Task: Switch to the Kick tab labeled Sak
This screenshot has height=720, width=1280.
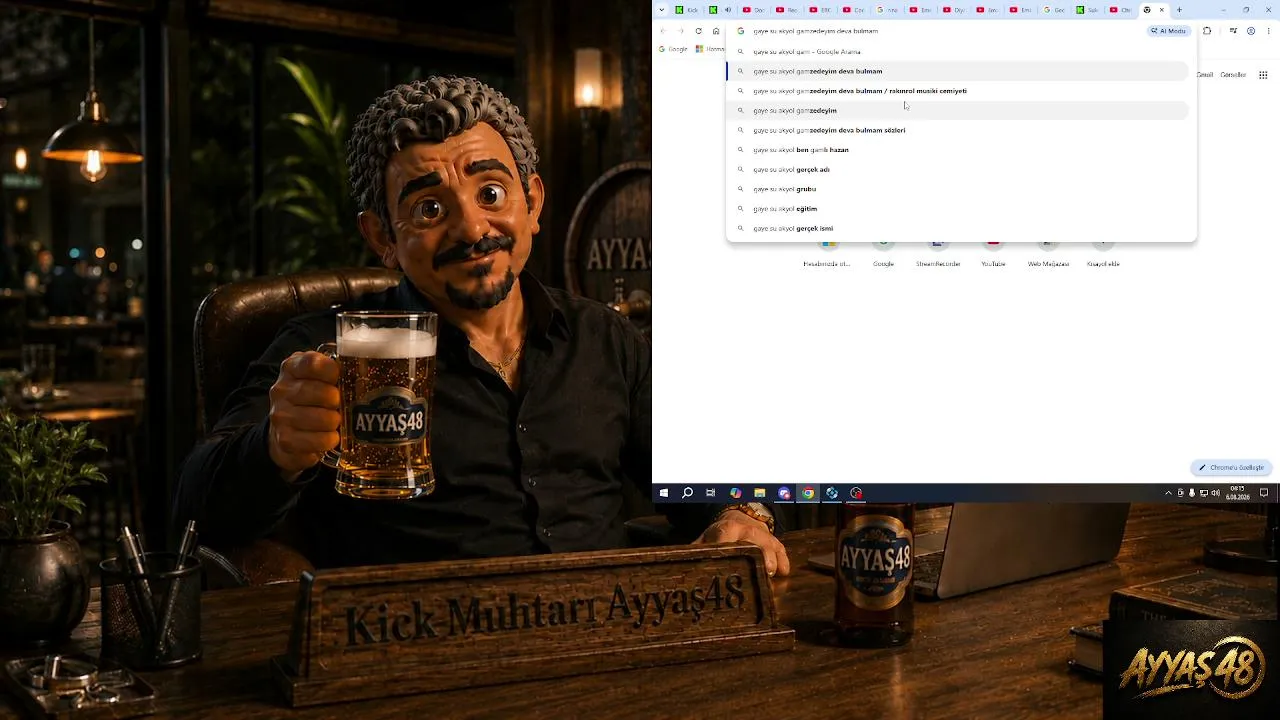Action: 1087,10
